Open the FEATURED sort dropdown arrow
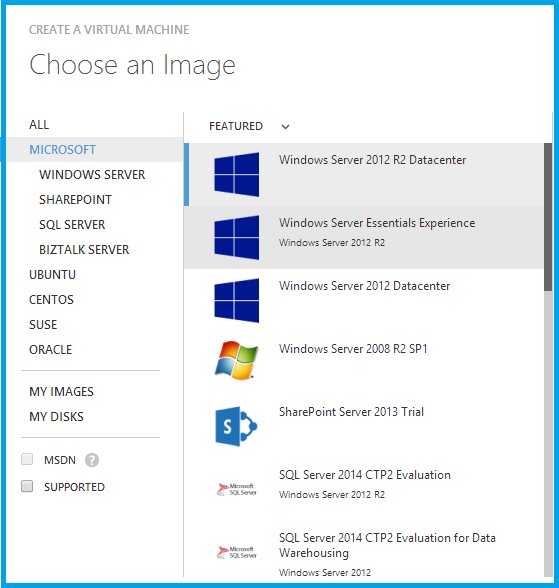 (x=285, y=127)
